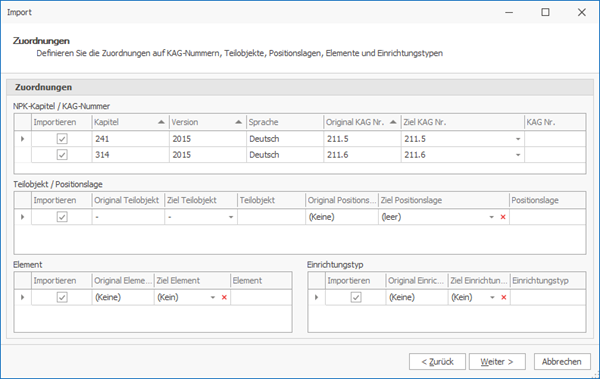
Task: Click KAG Nr. column header
Action: click(555, 122)
